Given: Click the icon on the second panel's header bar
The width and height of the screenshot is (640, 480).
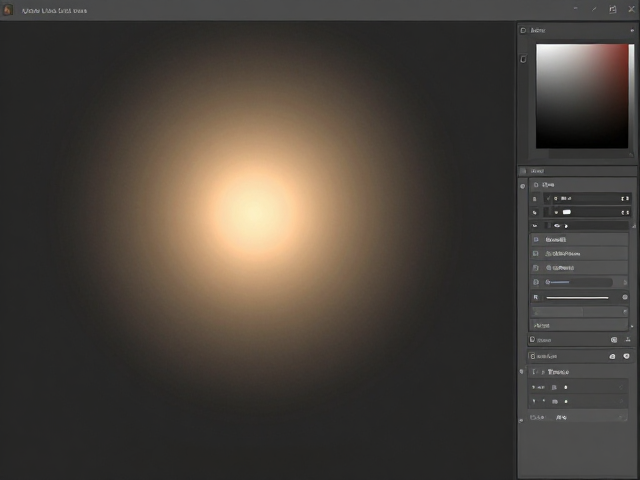Looking at the screenshot, I should pos(524,171).
